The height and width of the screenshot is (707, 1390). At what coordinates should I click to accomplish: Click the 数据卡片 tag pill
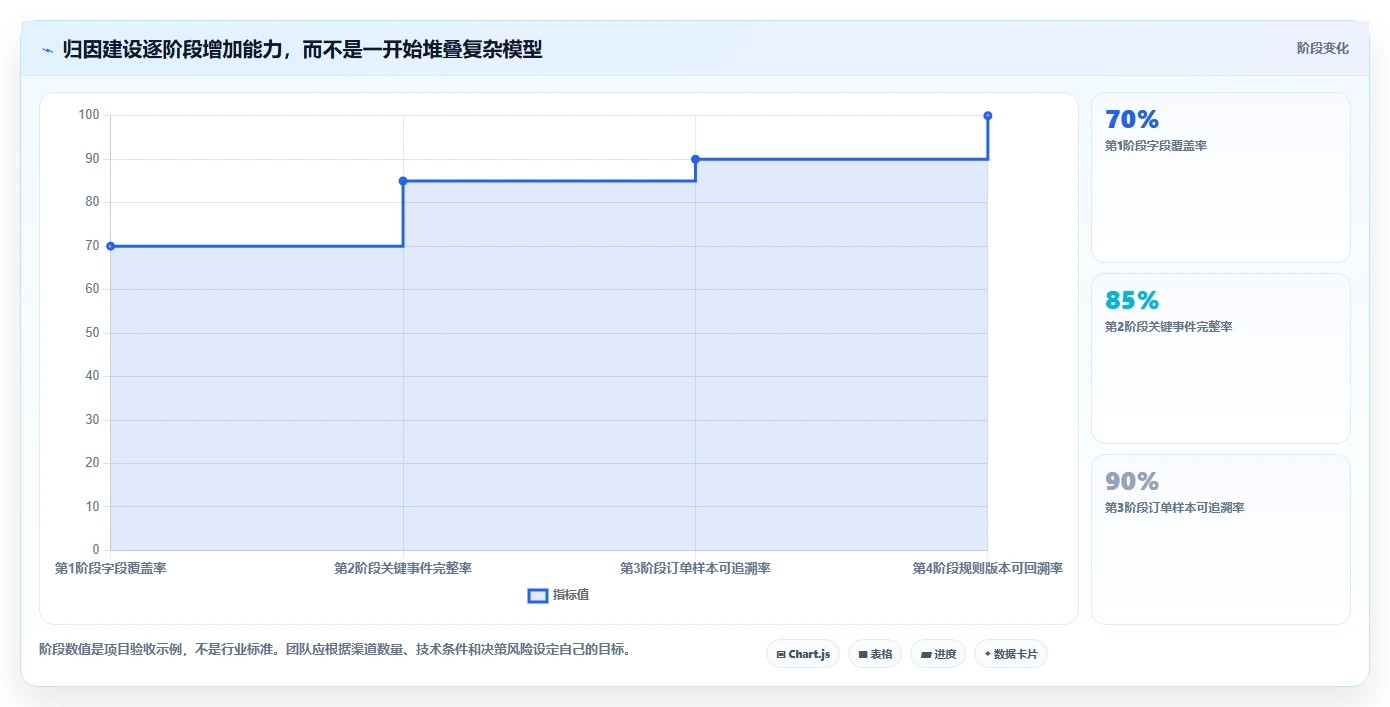point(1011,654)
